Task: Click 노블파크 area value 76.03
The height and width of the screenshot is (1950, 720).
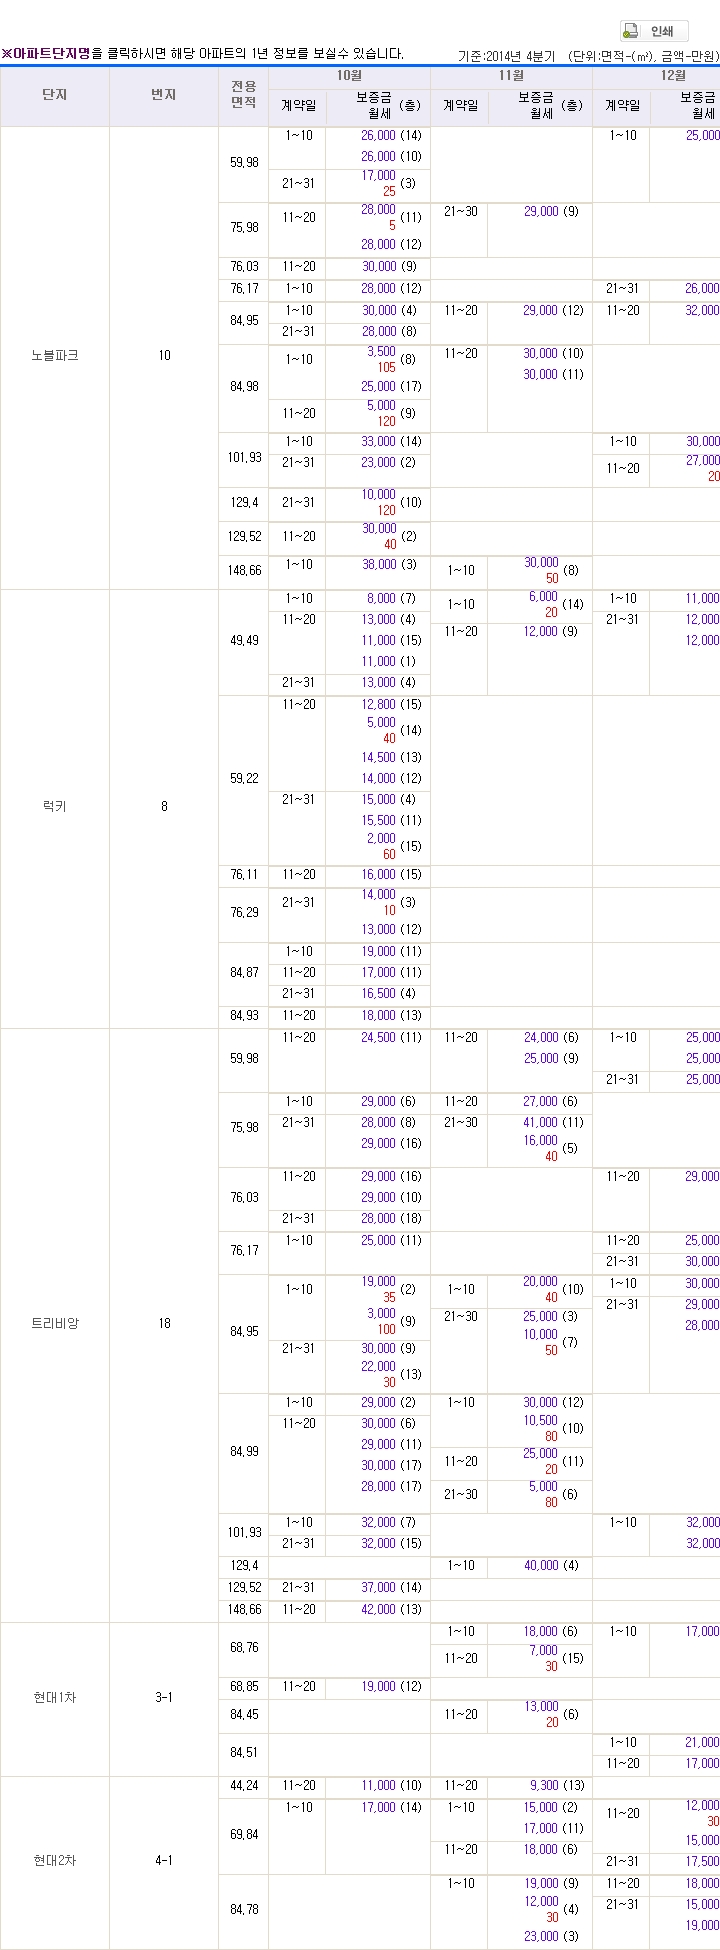Action: coord(244,267)
